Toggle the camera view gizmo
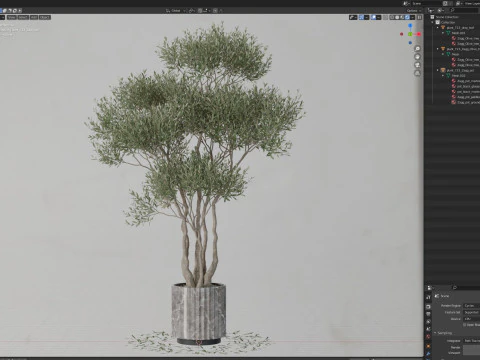Image resolution: width=480 pixels, height=360 pixels. pyautogui.click(x=417, y=65)
